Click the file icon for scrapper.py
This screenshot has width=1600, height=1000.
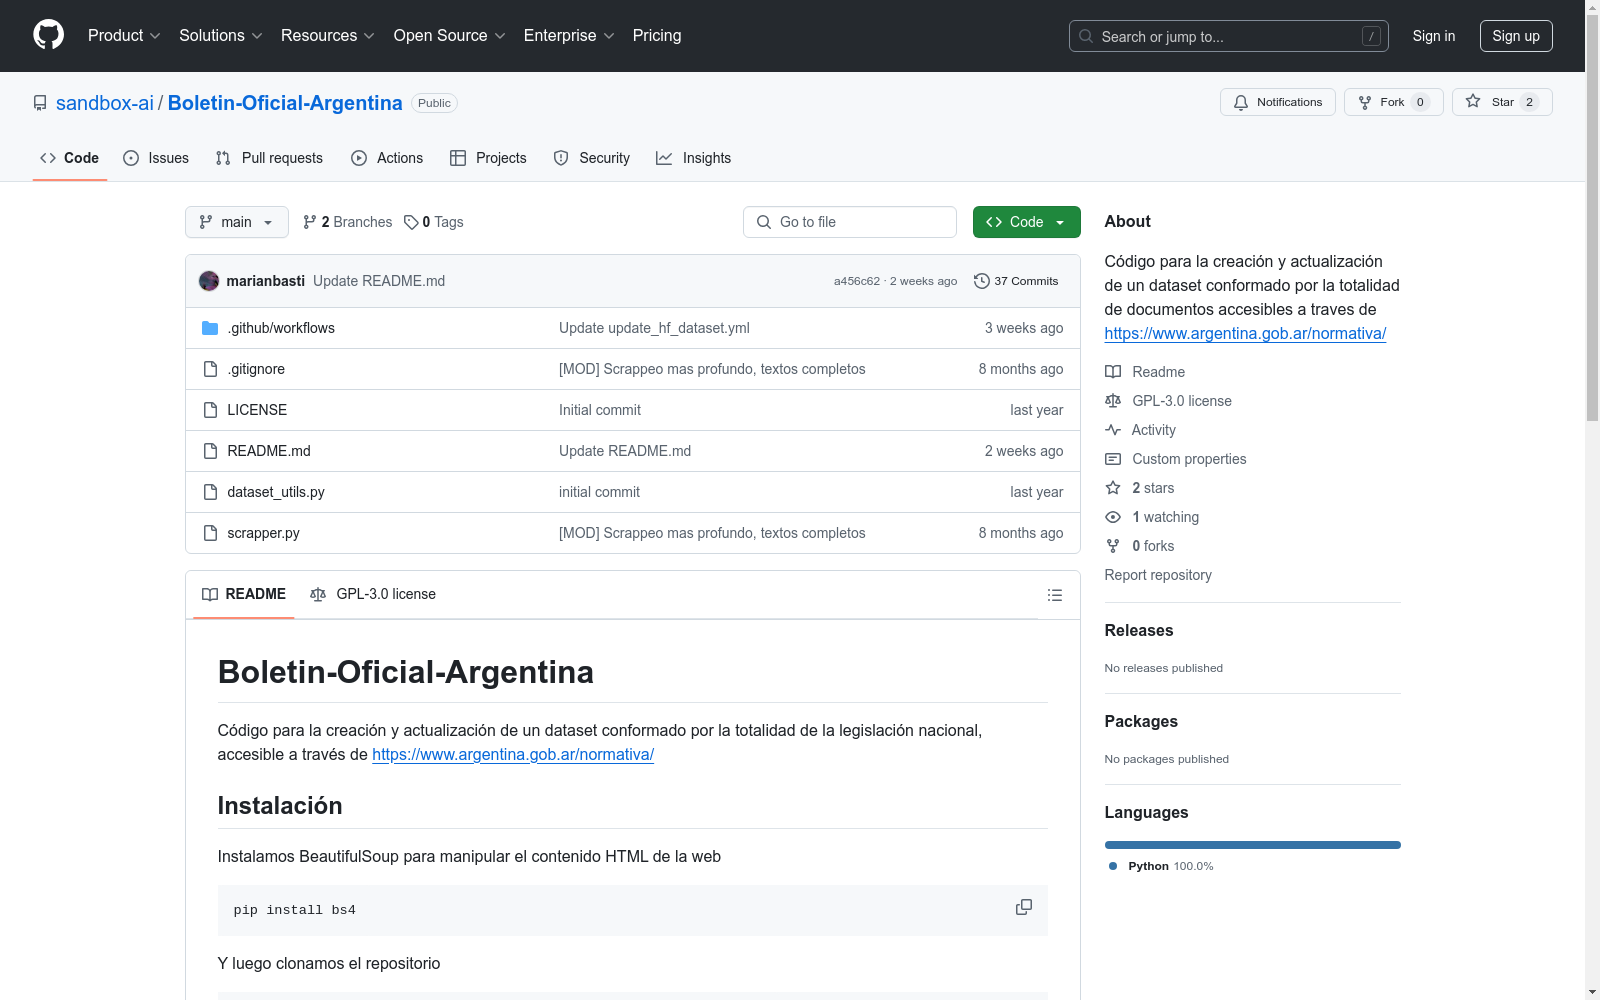(x=210, y=533)
